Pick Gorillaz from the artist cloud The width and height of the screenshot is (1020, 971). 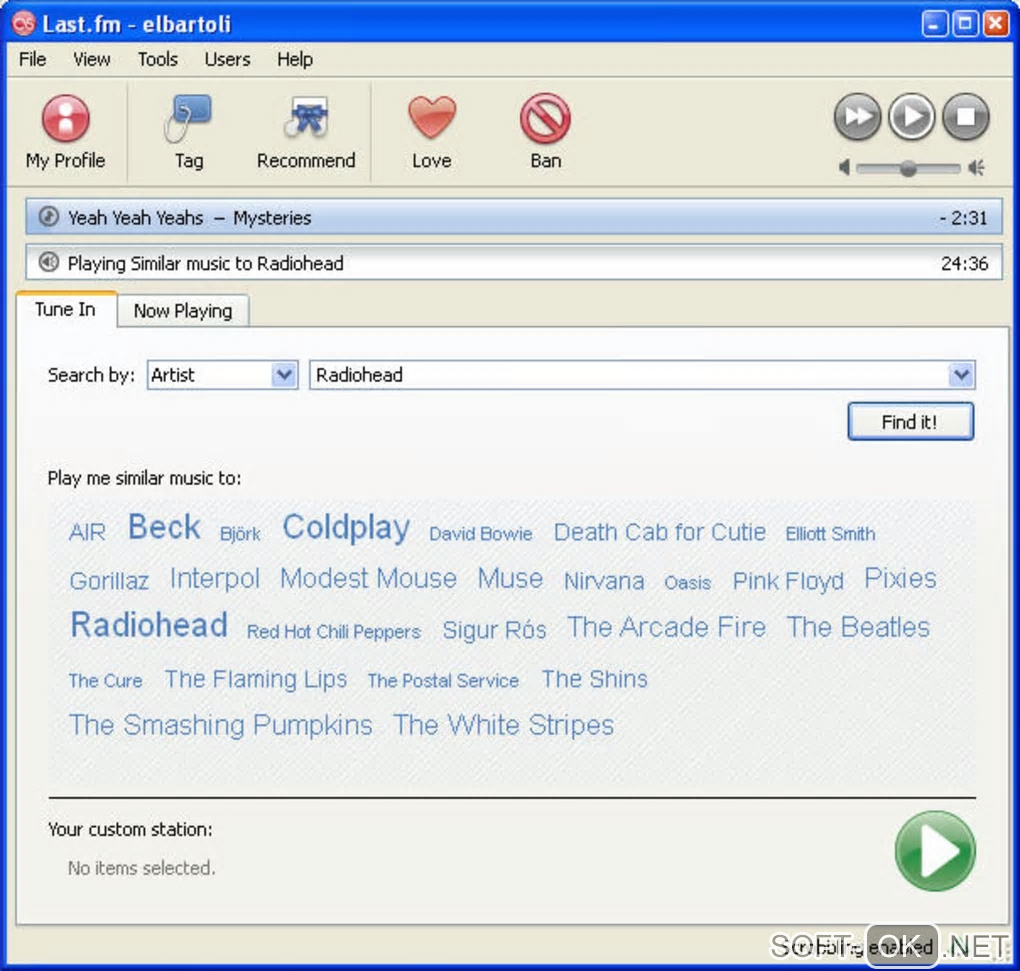(x=109, y=581)
